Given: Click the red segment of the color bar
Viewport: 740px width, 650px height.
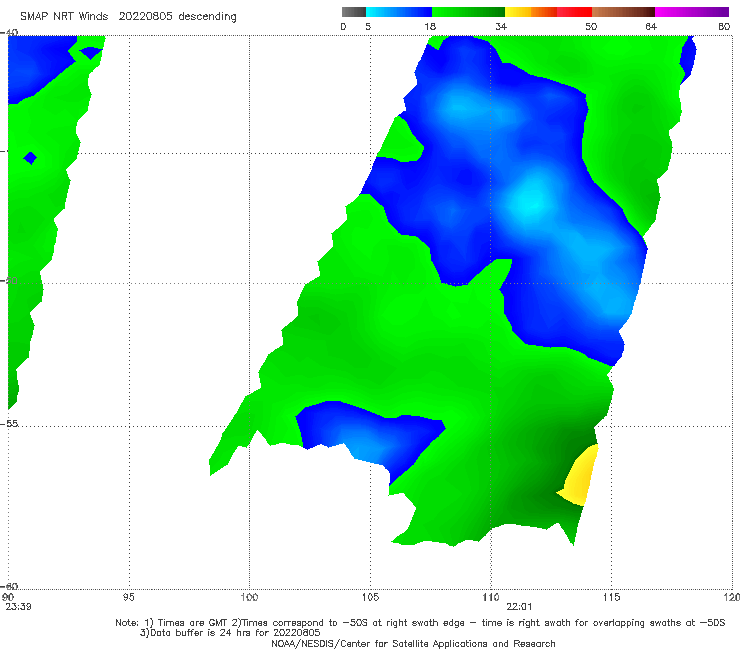Looking at the screenshot, I should pos(574,12).
